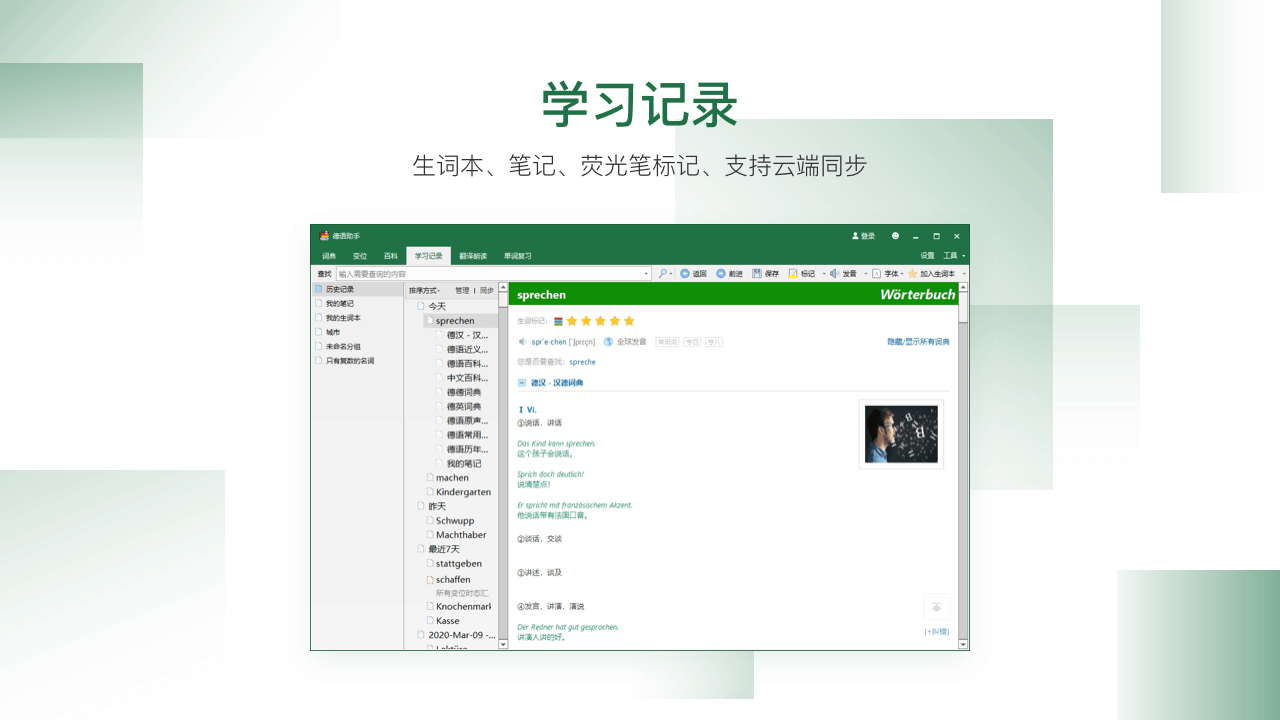Click the 登录 login button
This screenshot has width=1280, height=720.
point(862,236)
